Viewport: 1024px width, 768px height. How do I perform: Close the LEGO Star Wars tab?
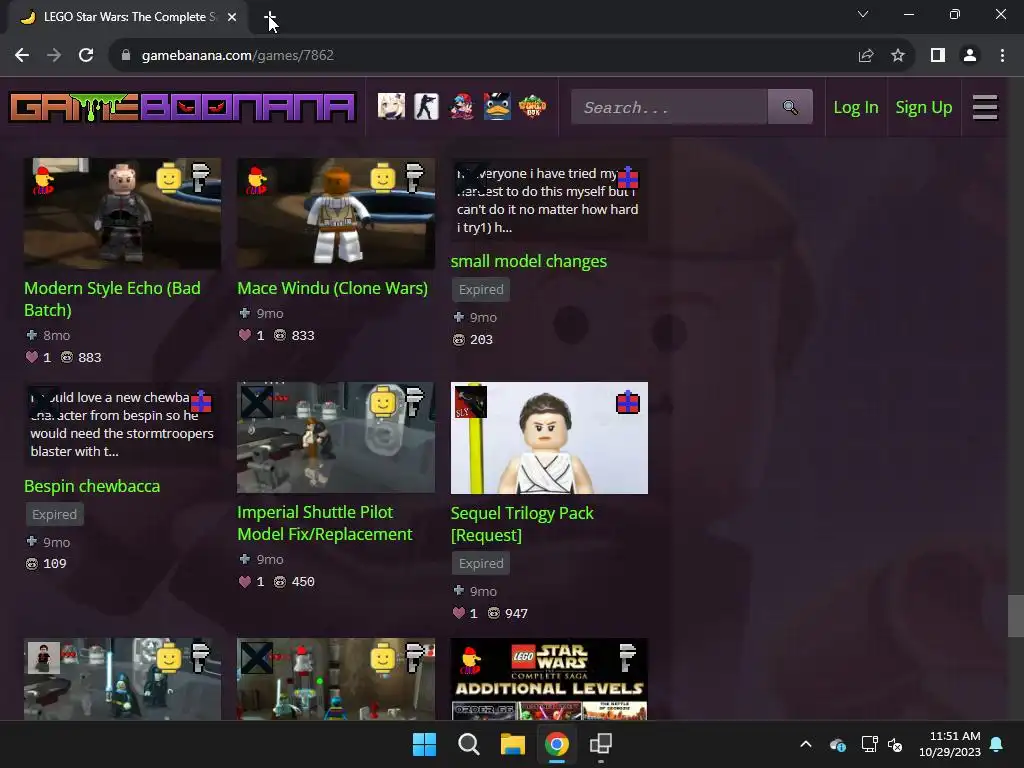232,17
